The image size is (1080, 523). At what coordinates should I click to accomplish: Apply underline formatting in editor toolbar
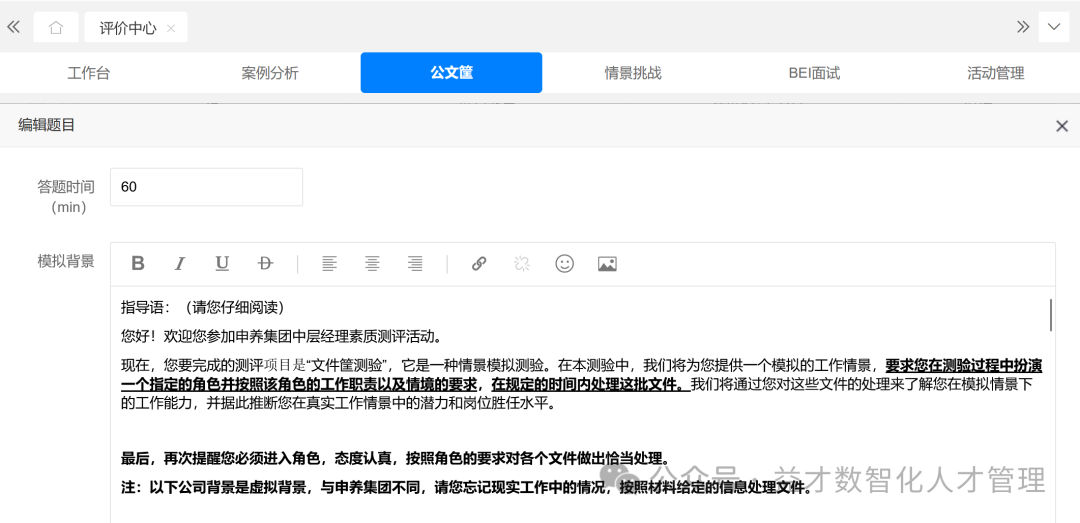pyautogui.click(x=222, y=263)
